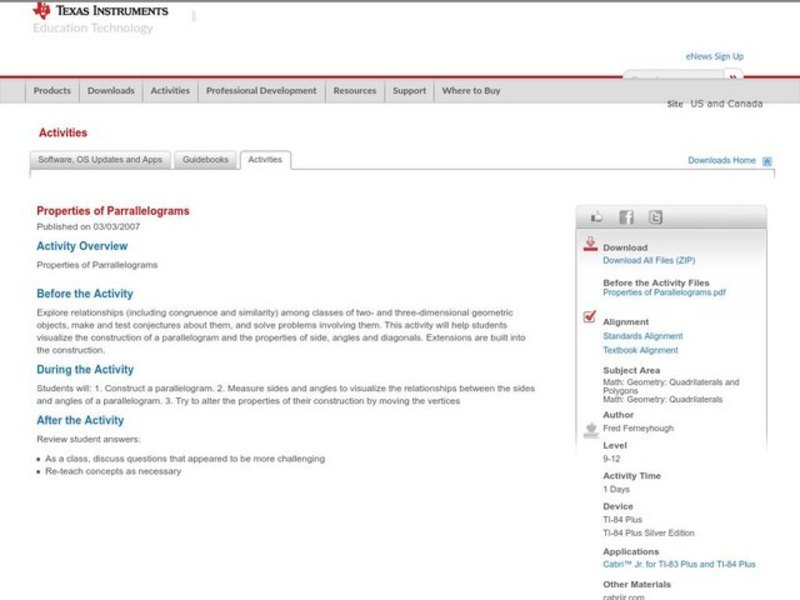Click the thumbs-up like icon

click(x=597, y=217)
